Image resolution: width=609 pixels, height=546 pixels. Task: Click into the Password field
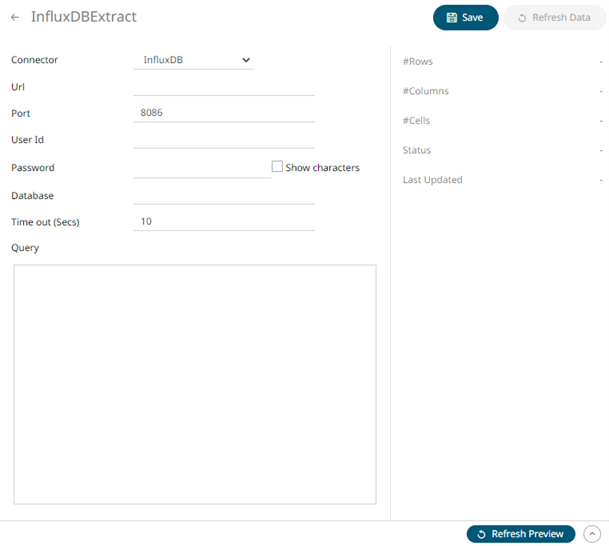click(x=201, y=168)
